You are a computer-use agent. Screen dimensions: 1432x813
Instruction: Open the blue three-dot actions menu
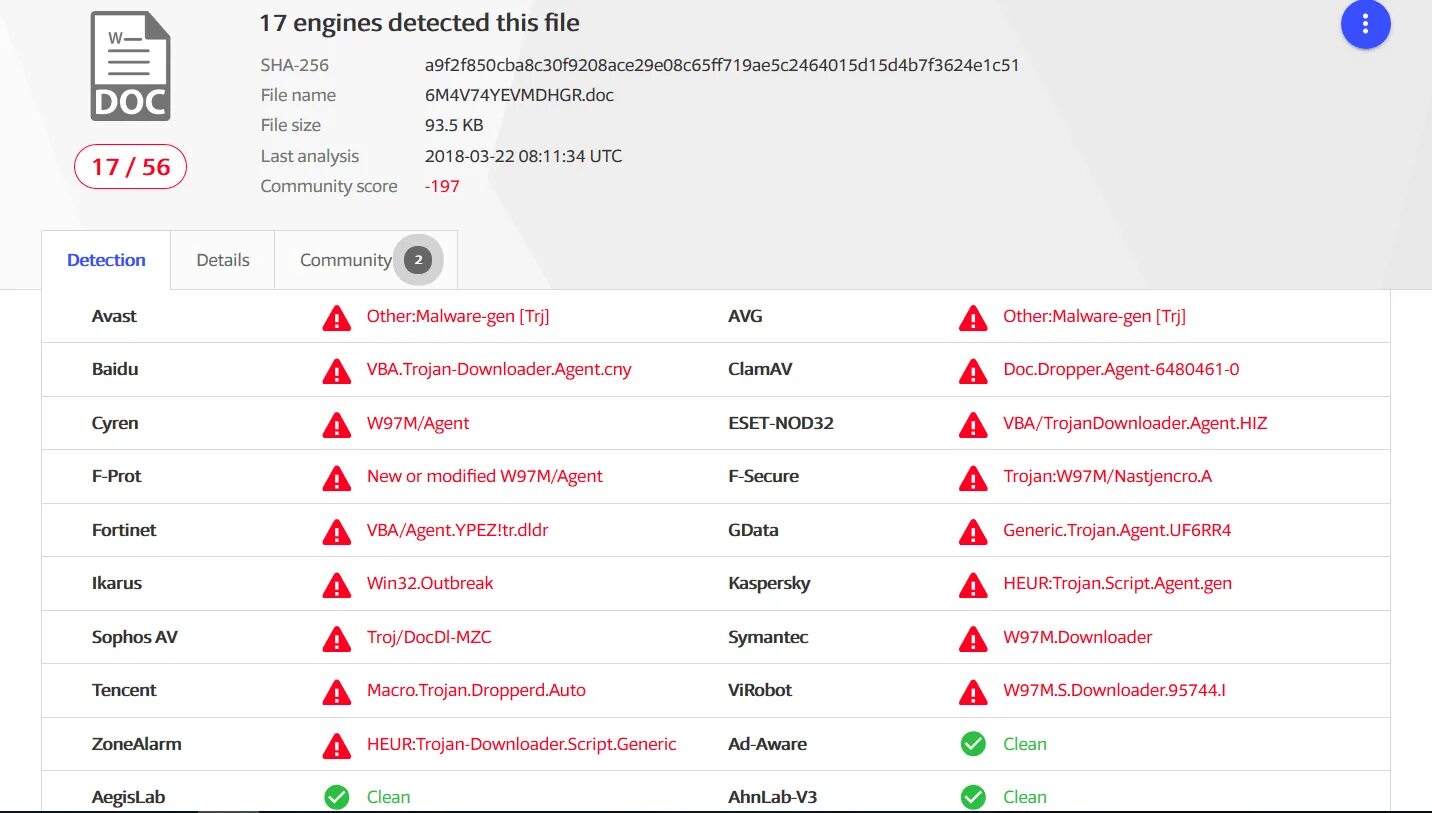pyautogui.click(x=1365, y=23)
